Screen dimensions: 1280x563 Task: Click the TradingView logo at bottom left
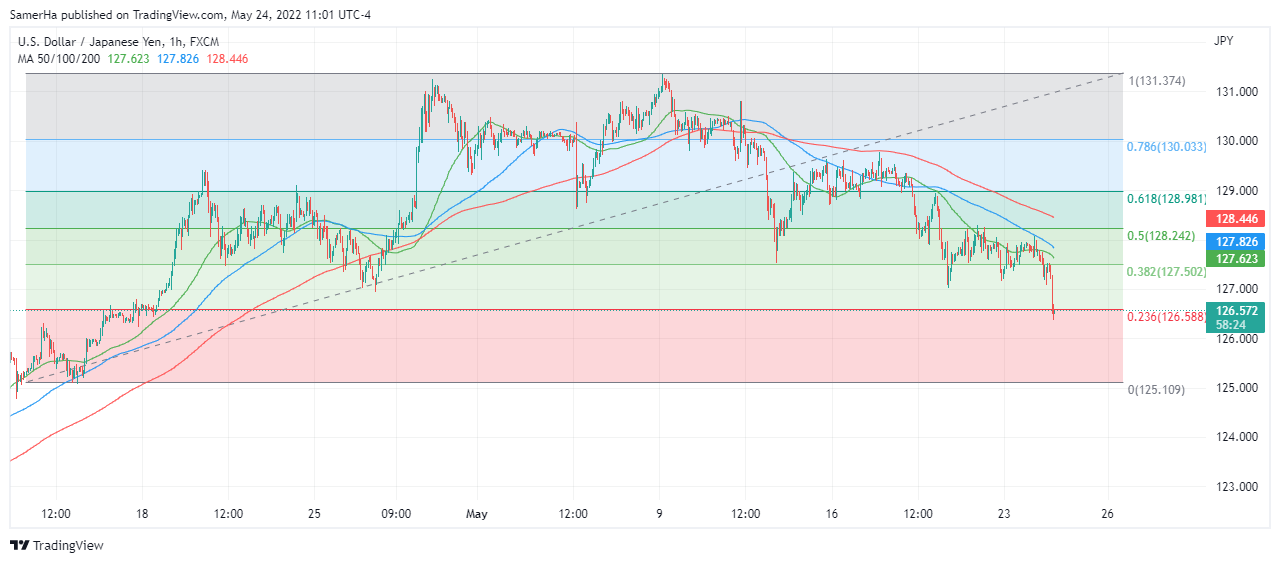coord(57,545)
